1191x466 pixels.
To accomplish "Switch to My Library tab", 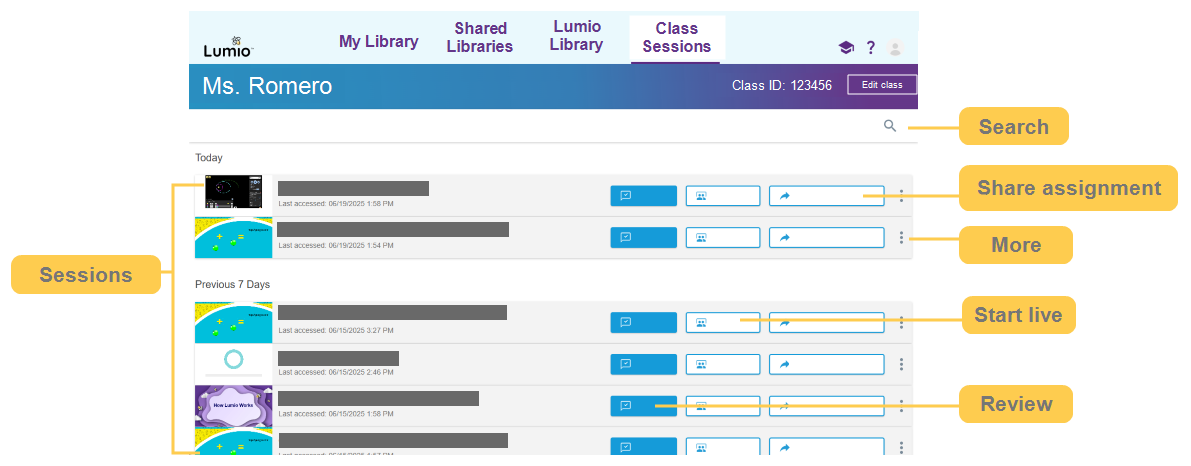I will pyautogui.click(x=378, y=42).
